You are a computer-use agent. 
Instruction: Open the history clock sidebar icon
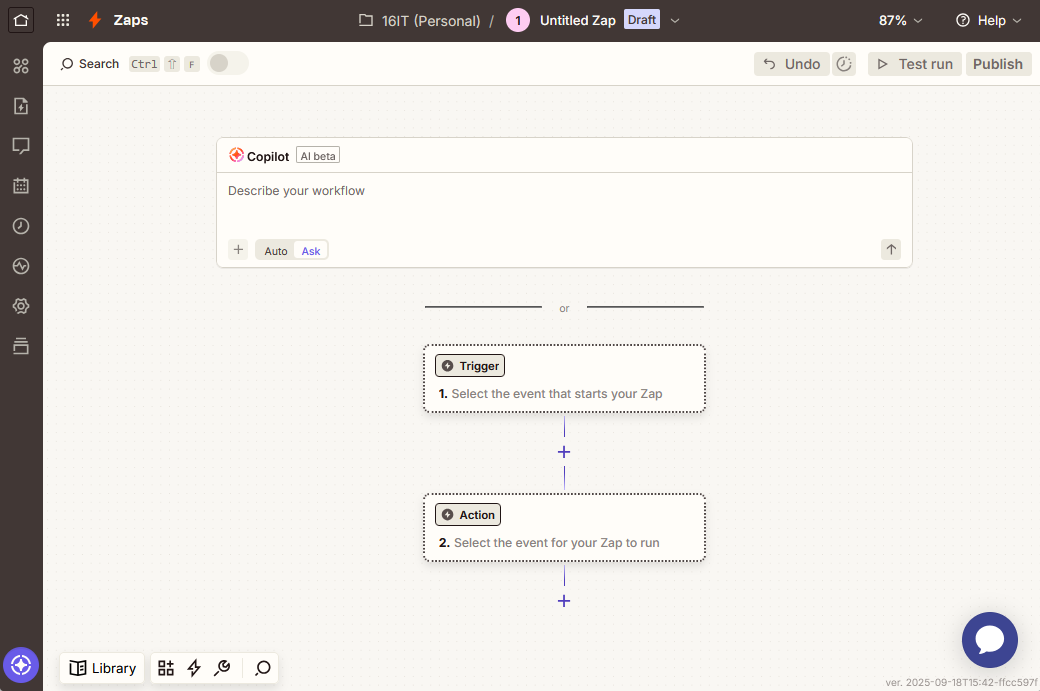pyautogui.click(x=21, y=226)
